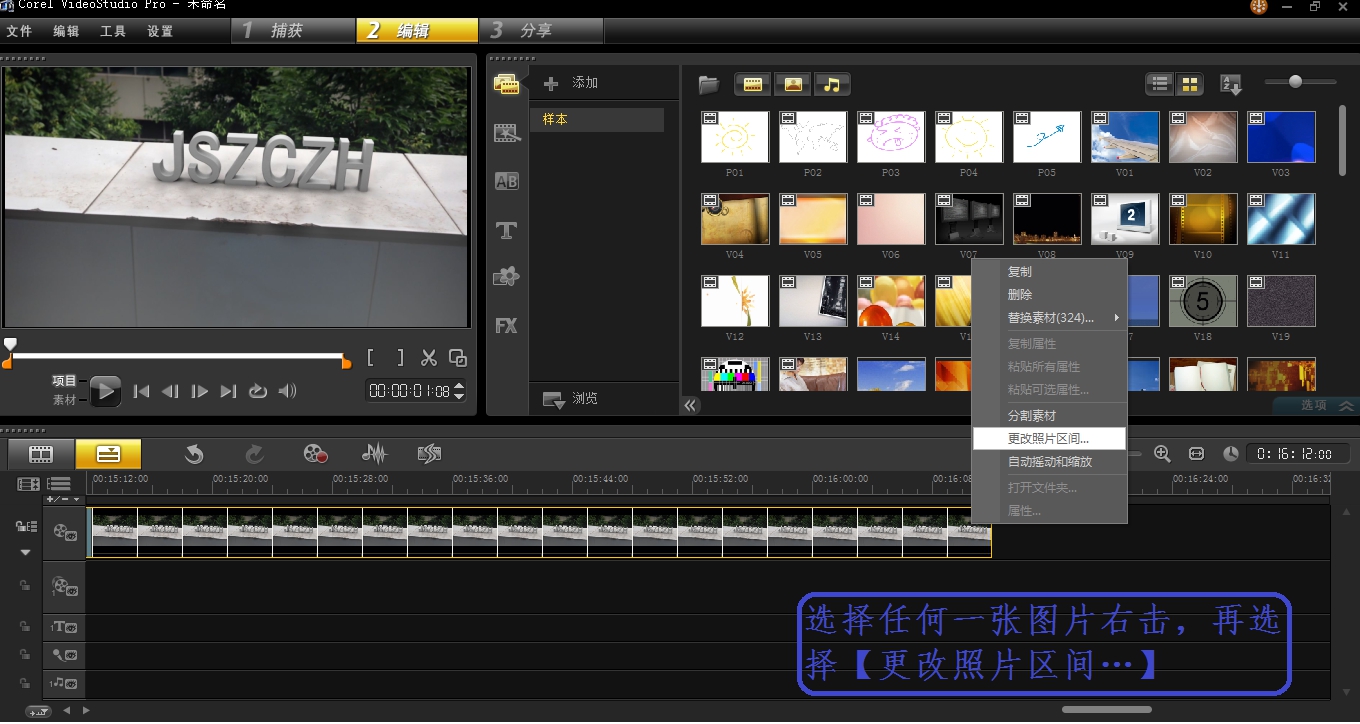Click the add folder plus icon
This screenshot has width=1360, height=724.
pyautogui.click(x=550, y=84)
